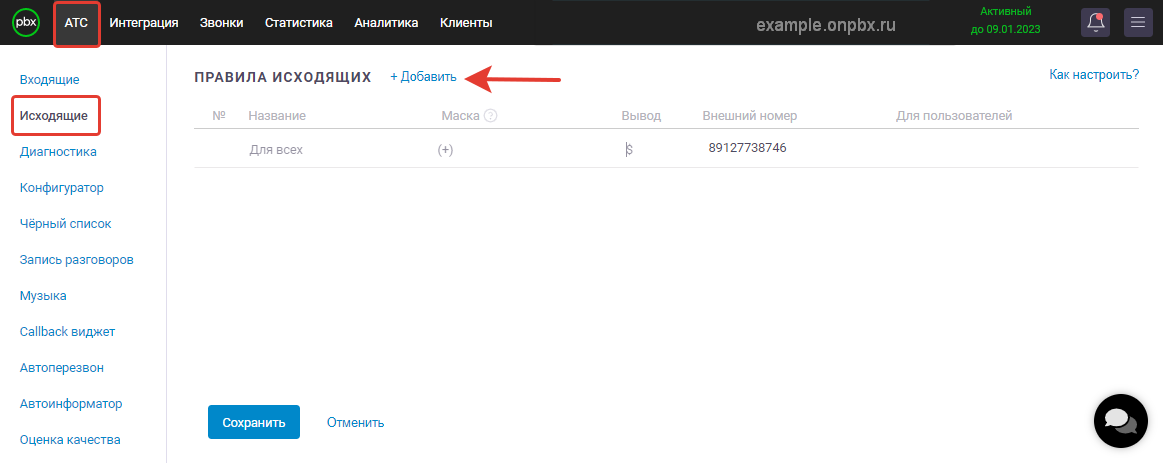Go to Входящие in sidebar

point(50,79)
